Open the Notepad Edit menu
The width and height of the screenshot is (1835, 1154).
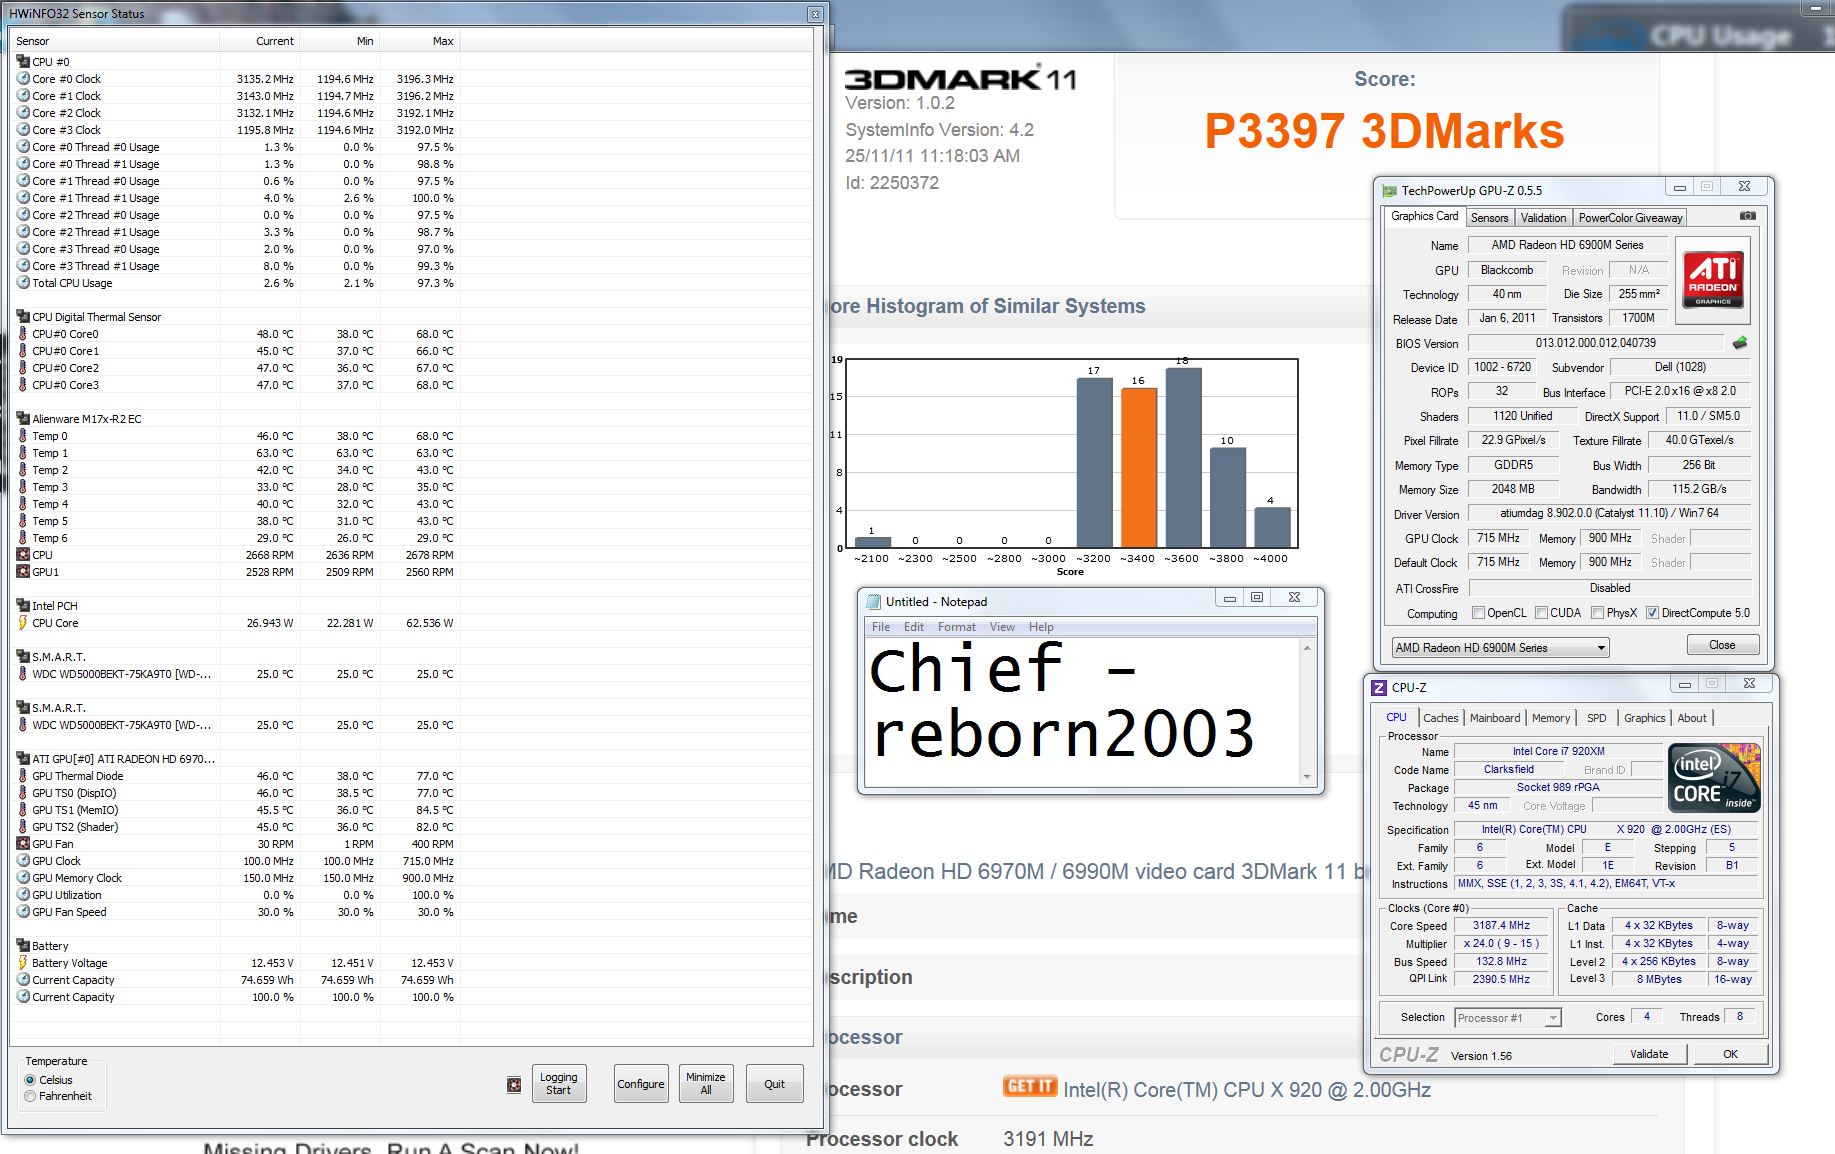914,627
